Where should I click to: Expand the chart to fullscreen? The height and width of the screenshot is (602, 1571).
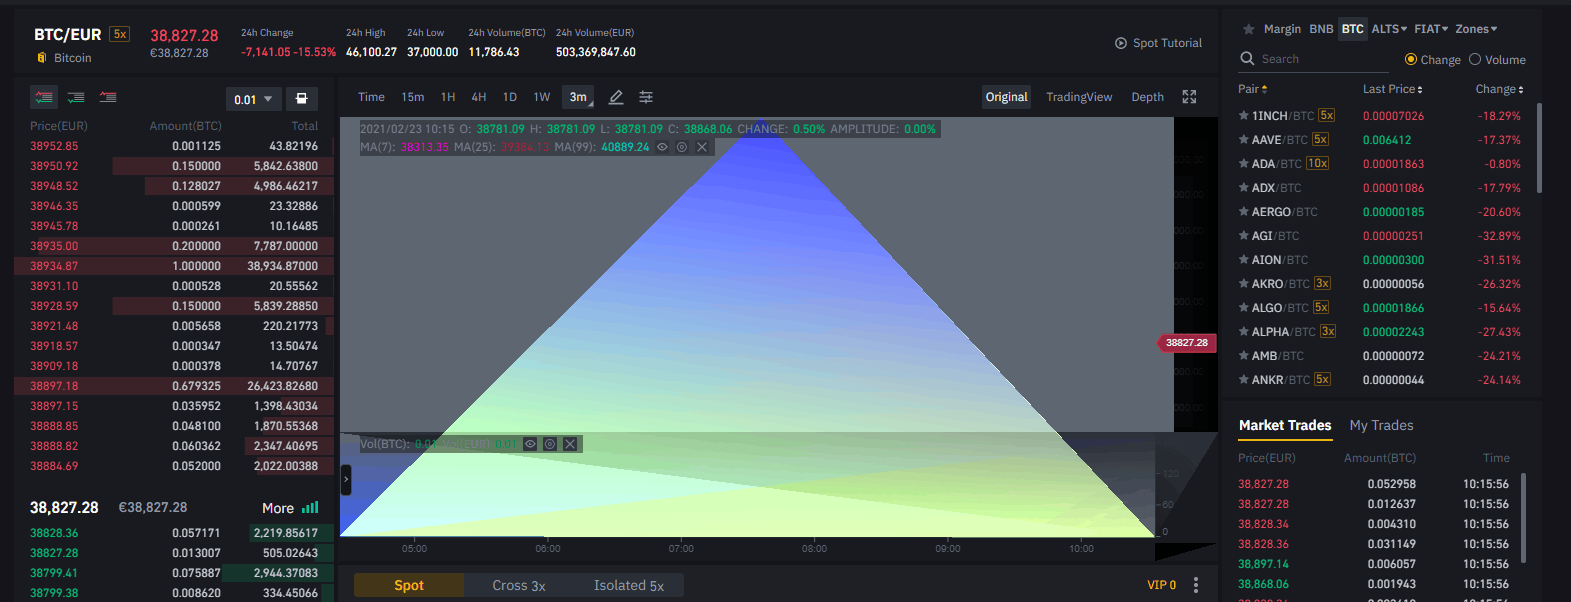pos(1189,97)
